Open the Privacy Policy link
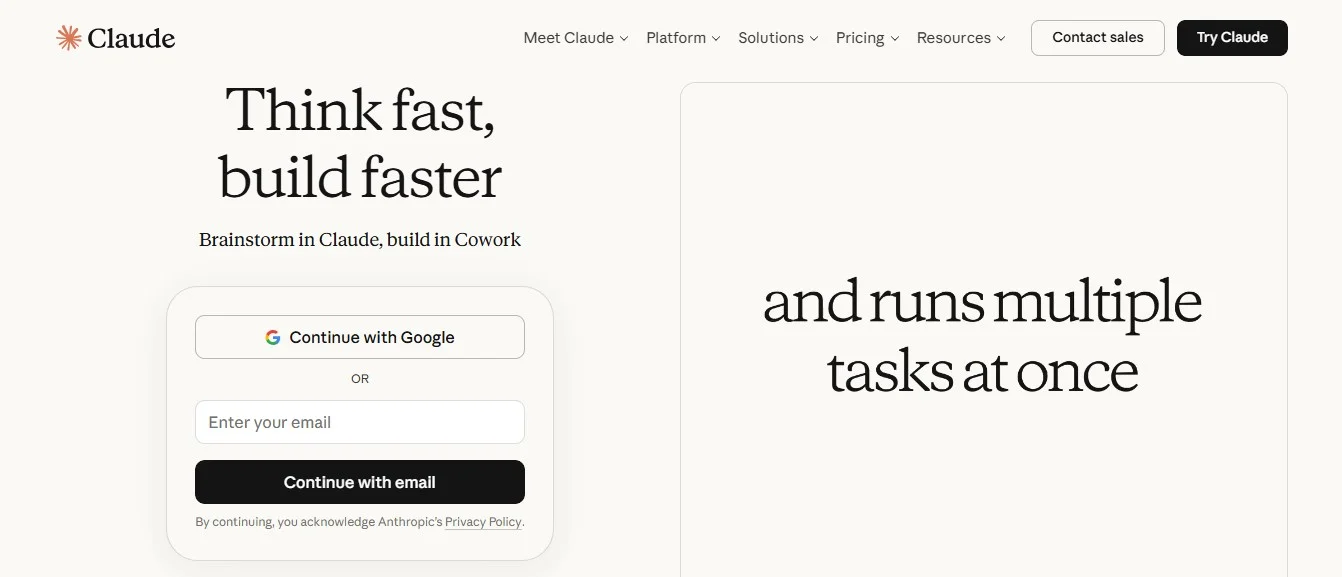 [483, 522]
